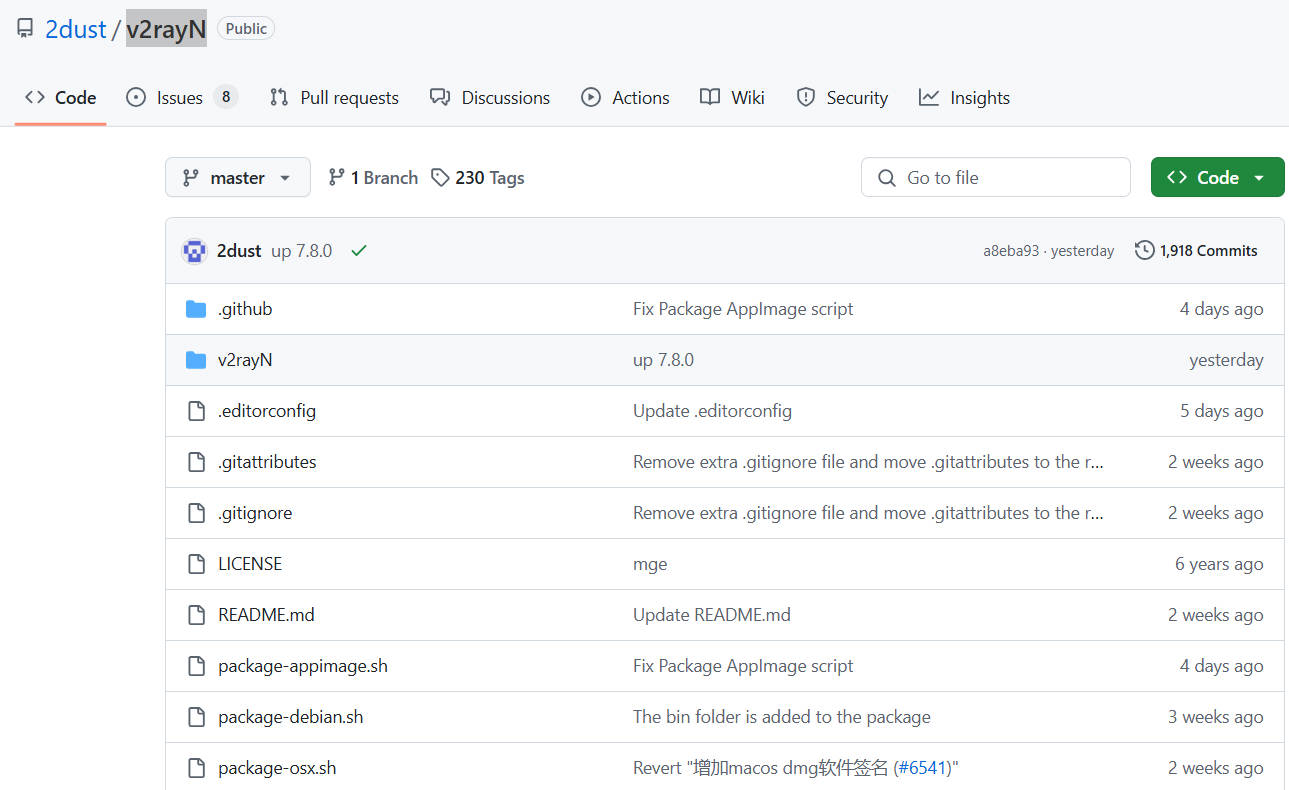Click the LICENSE file icon
This screenshot has width=1289, height=790.
click(x=197, y=564)
